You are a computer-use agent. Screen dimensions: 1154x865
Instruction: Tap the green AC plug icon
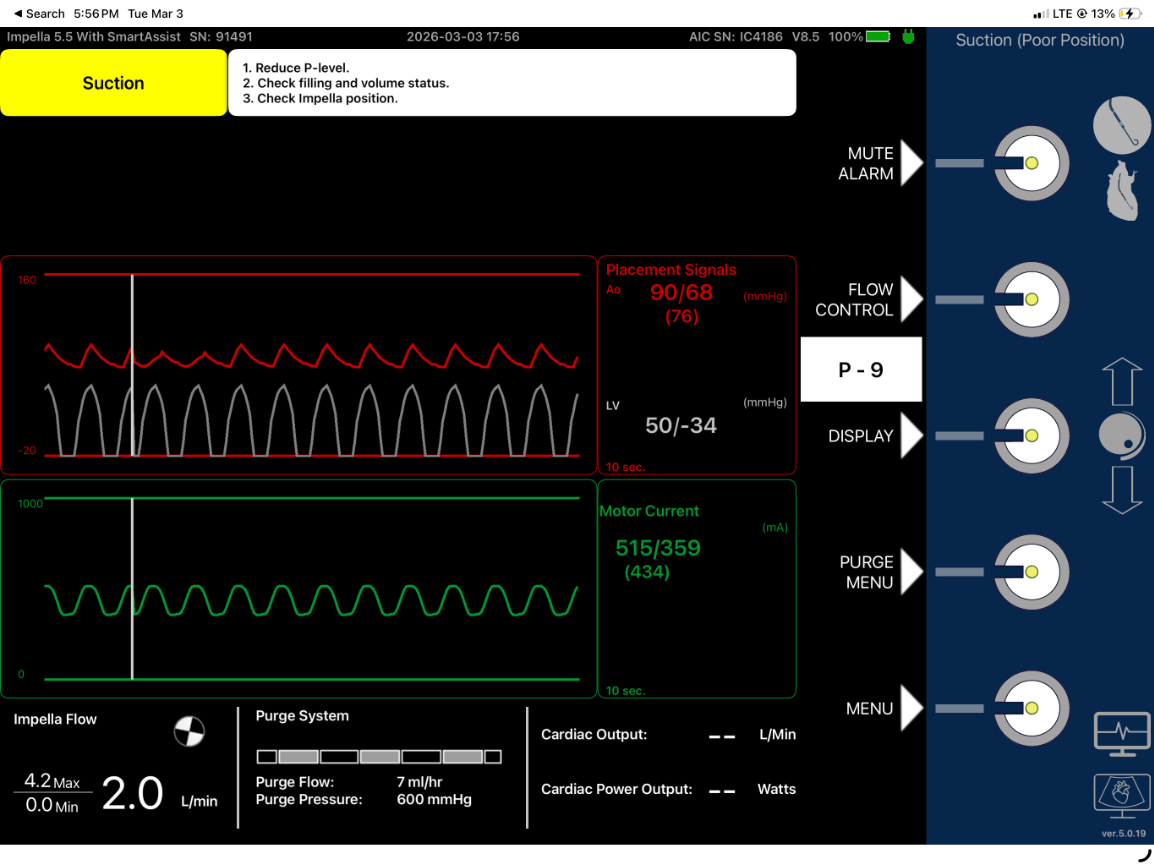click(908, 36)
